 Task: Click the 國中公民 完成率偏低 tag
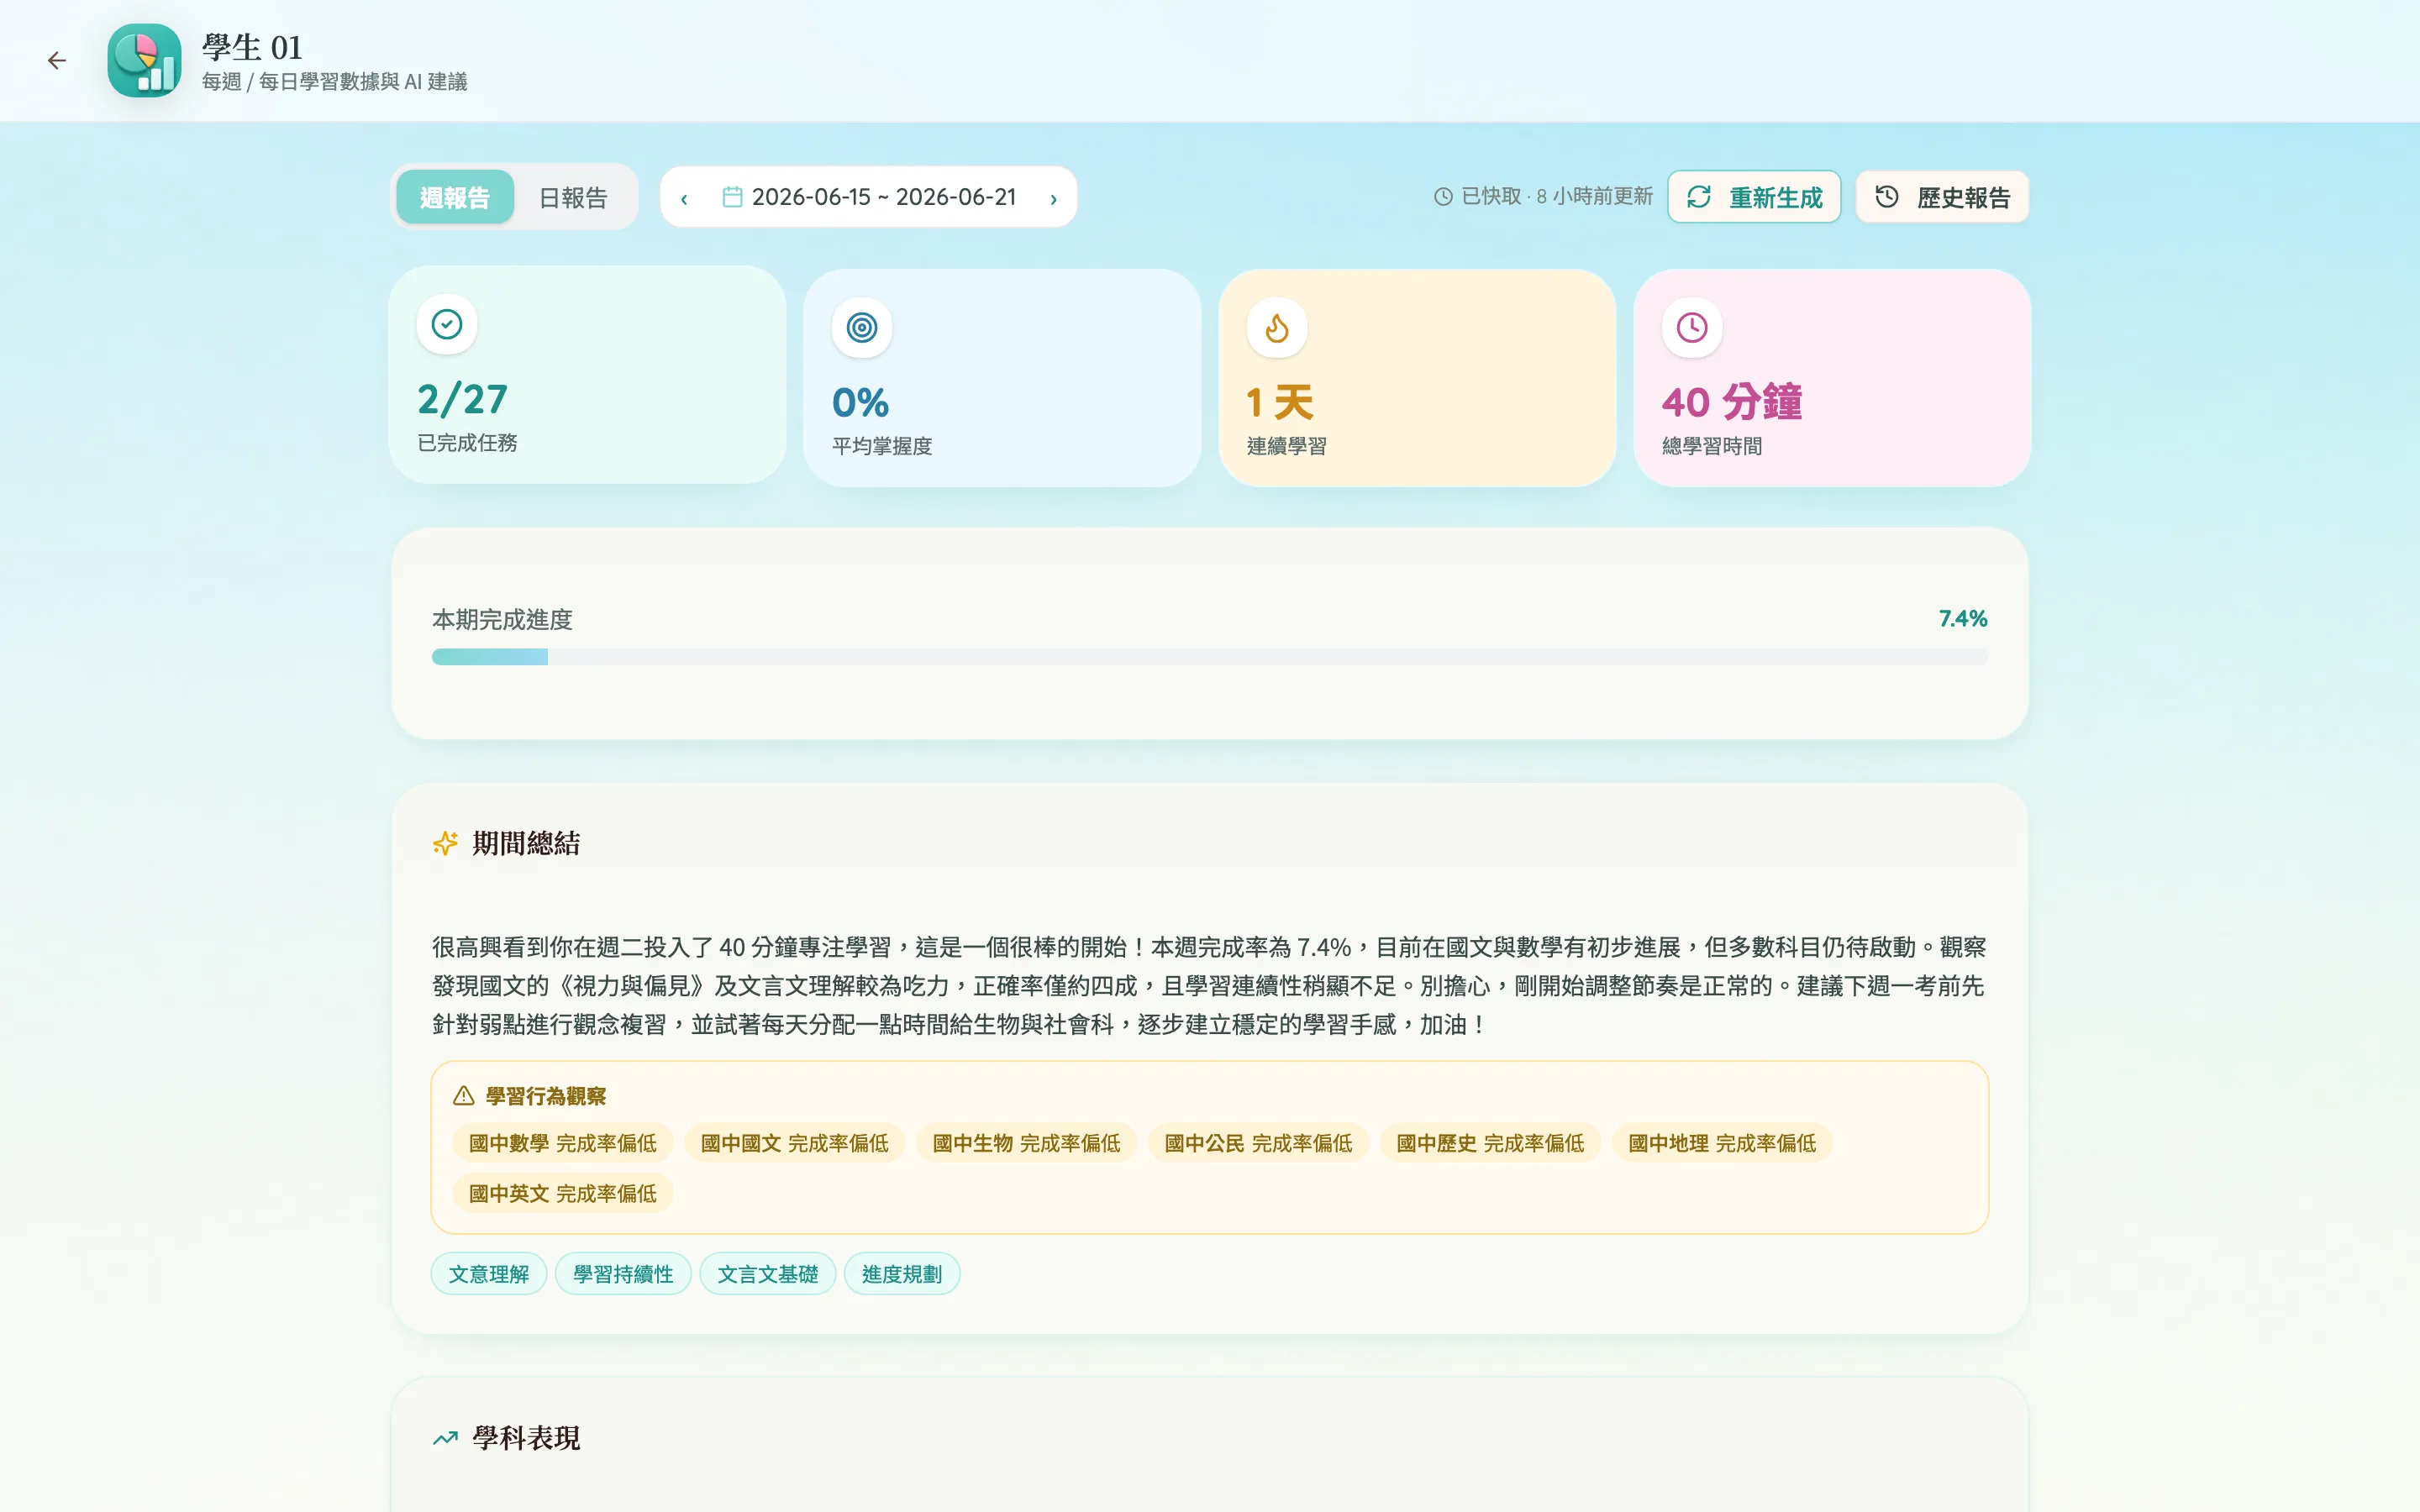point(1259,1143)
